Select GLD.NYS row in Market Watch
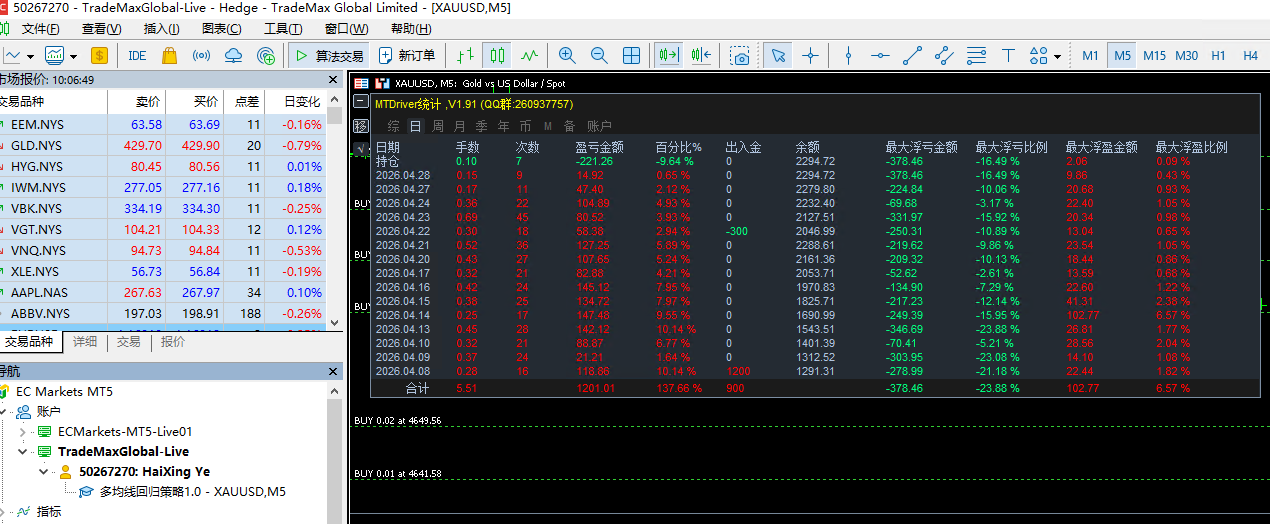The width and height of the screenshot is (1270, 524). tap(162, 146)
